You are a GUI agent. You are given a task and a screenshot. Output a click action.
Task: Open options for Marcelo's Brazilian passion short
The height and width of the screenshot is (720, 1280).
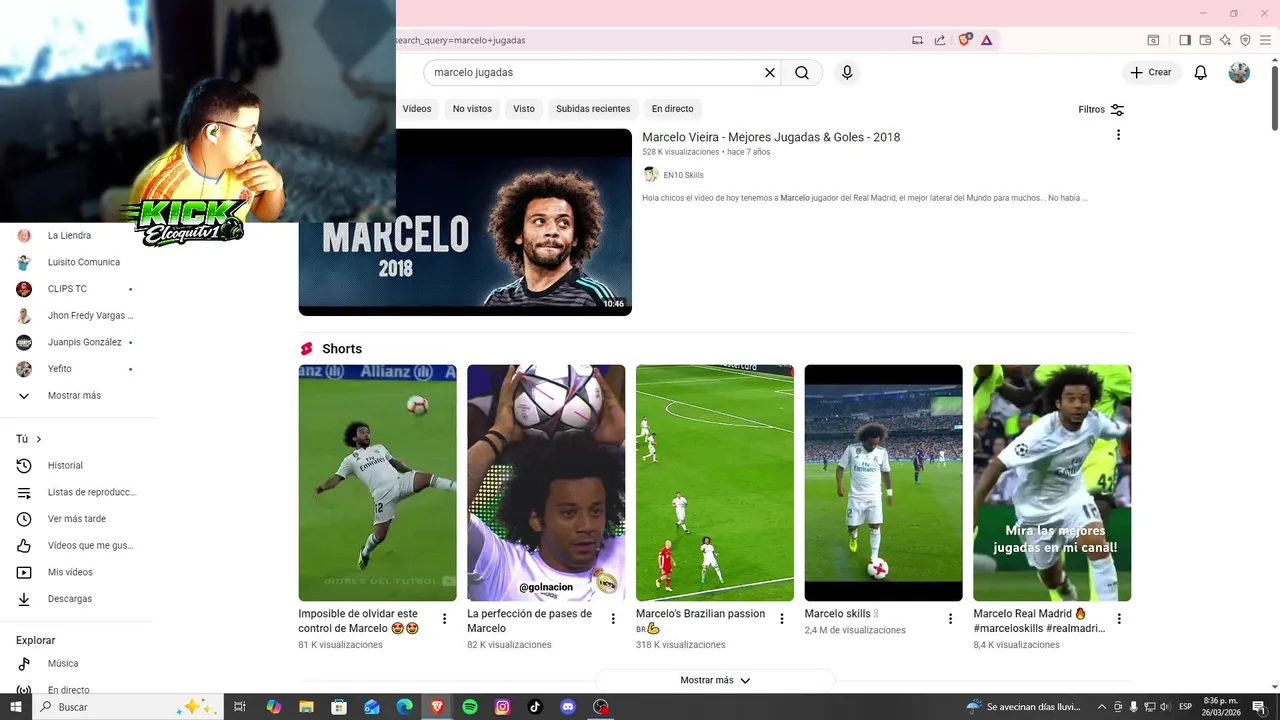(x=782, y=619)
